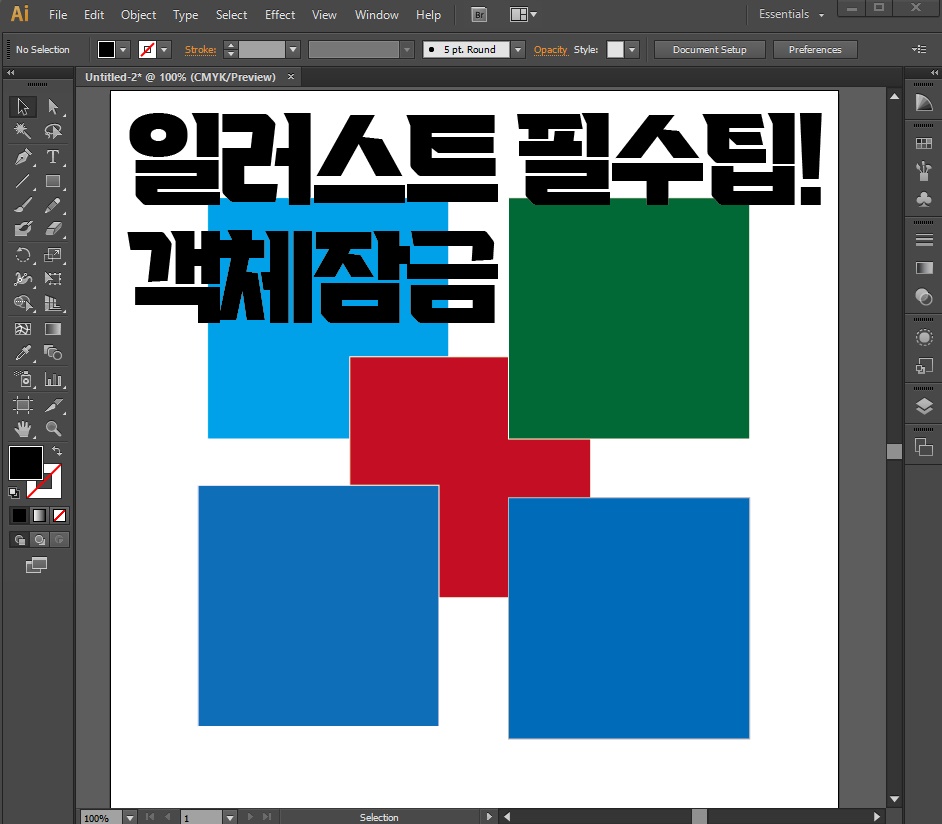Image resolution: width=942 pixels, height=824 pixels.
Task: Set paint mode to None
Action: pos(59,515)
